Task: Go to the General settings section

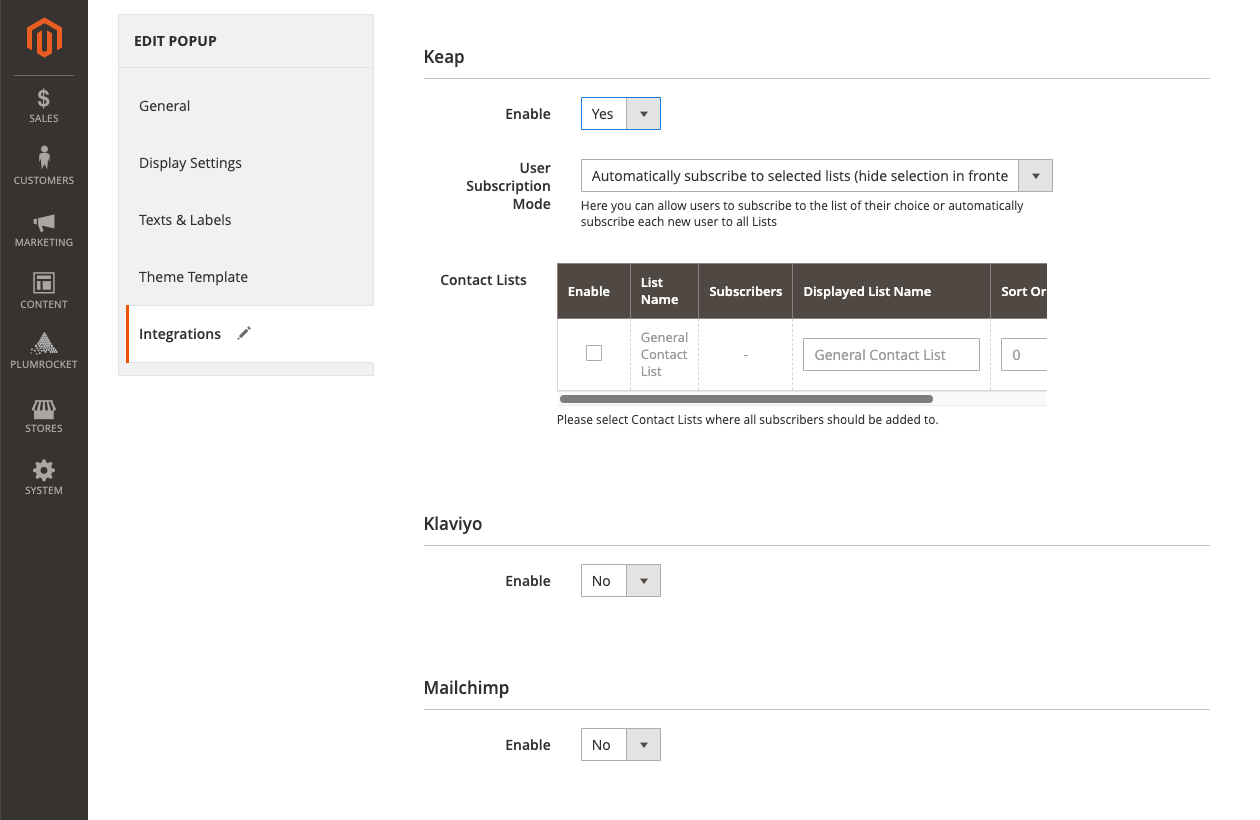Action: tap(164, 105)
